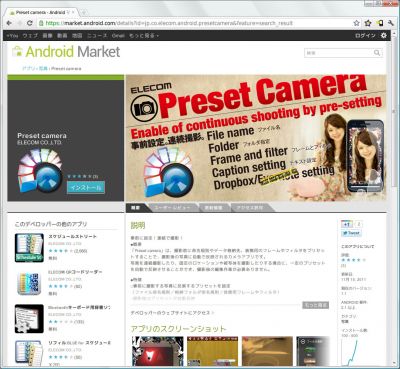Reload the page with browser refresh icon
Screen dimensions: 400x369
30,23
